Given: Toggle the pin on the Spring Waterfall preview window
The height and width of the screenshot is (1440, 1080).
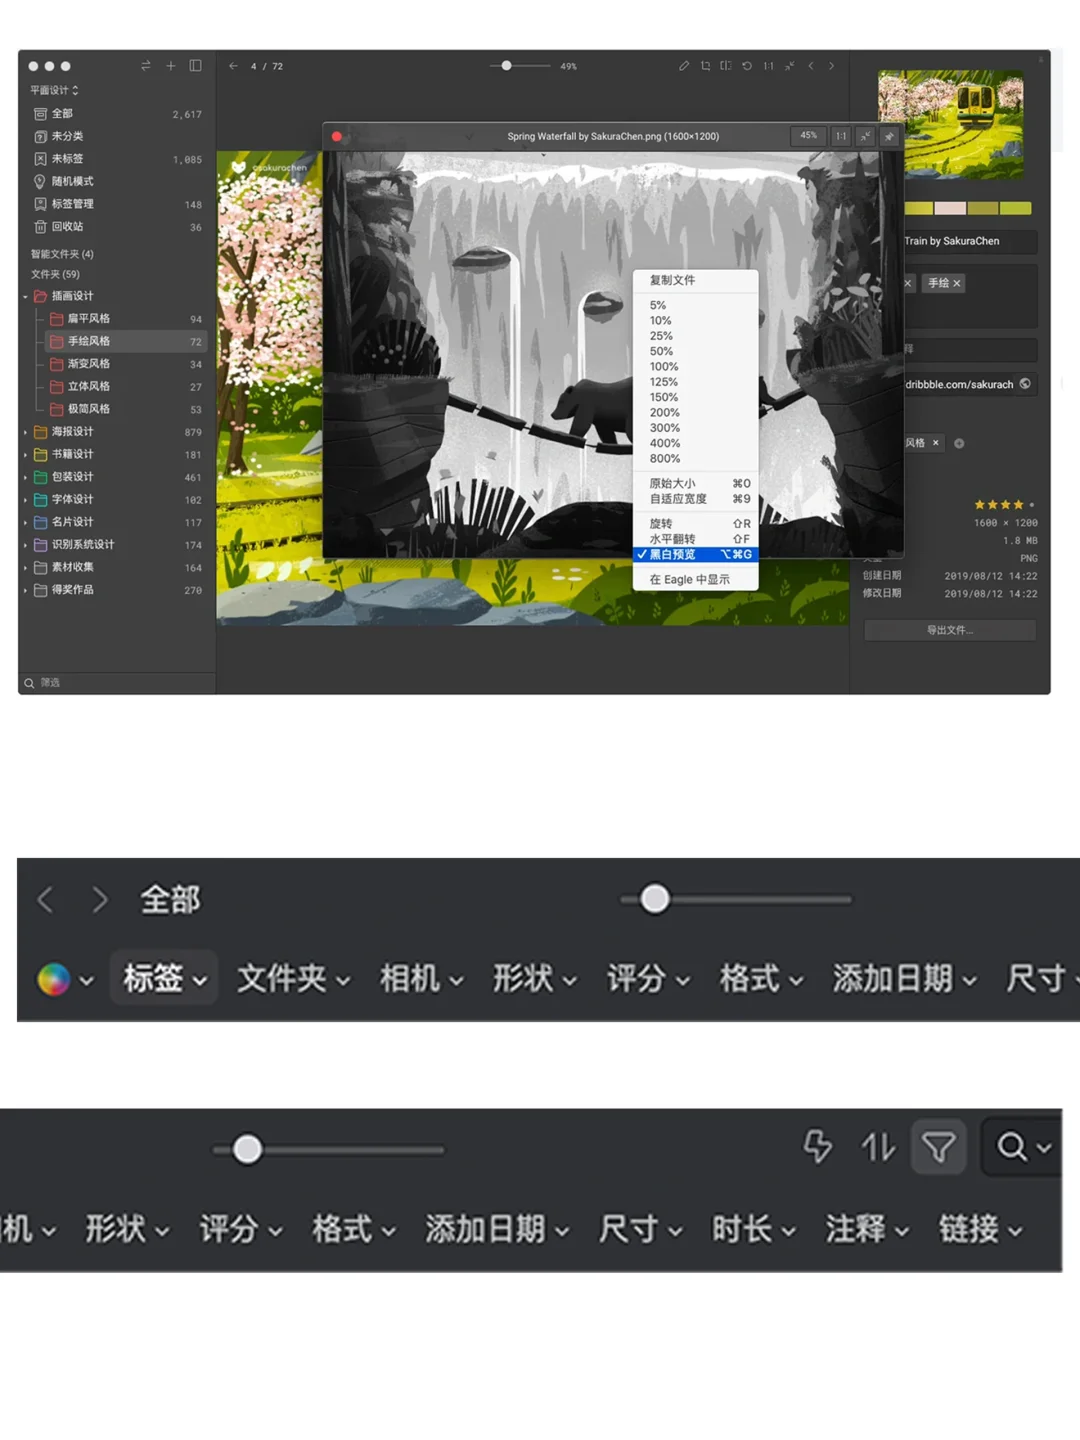Looking at the screenshot, I should (x=889, y=137).
